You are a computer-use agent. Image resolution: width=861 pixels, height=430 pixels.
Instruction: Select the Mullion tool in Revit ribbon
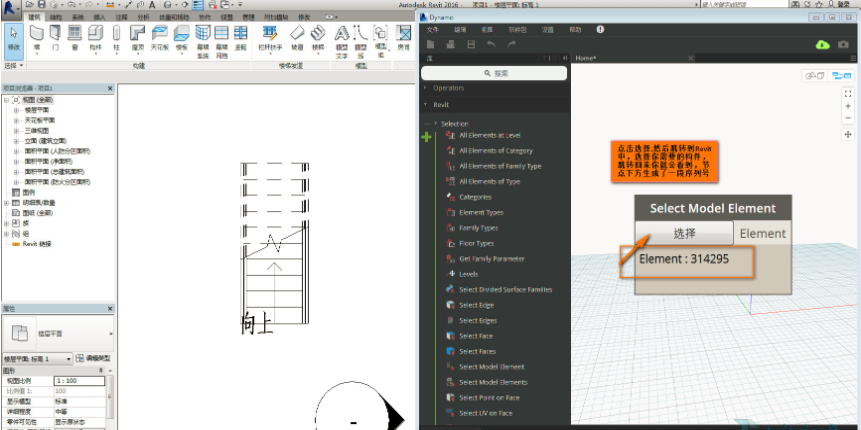pyautogui.click(x=241, y=39)
